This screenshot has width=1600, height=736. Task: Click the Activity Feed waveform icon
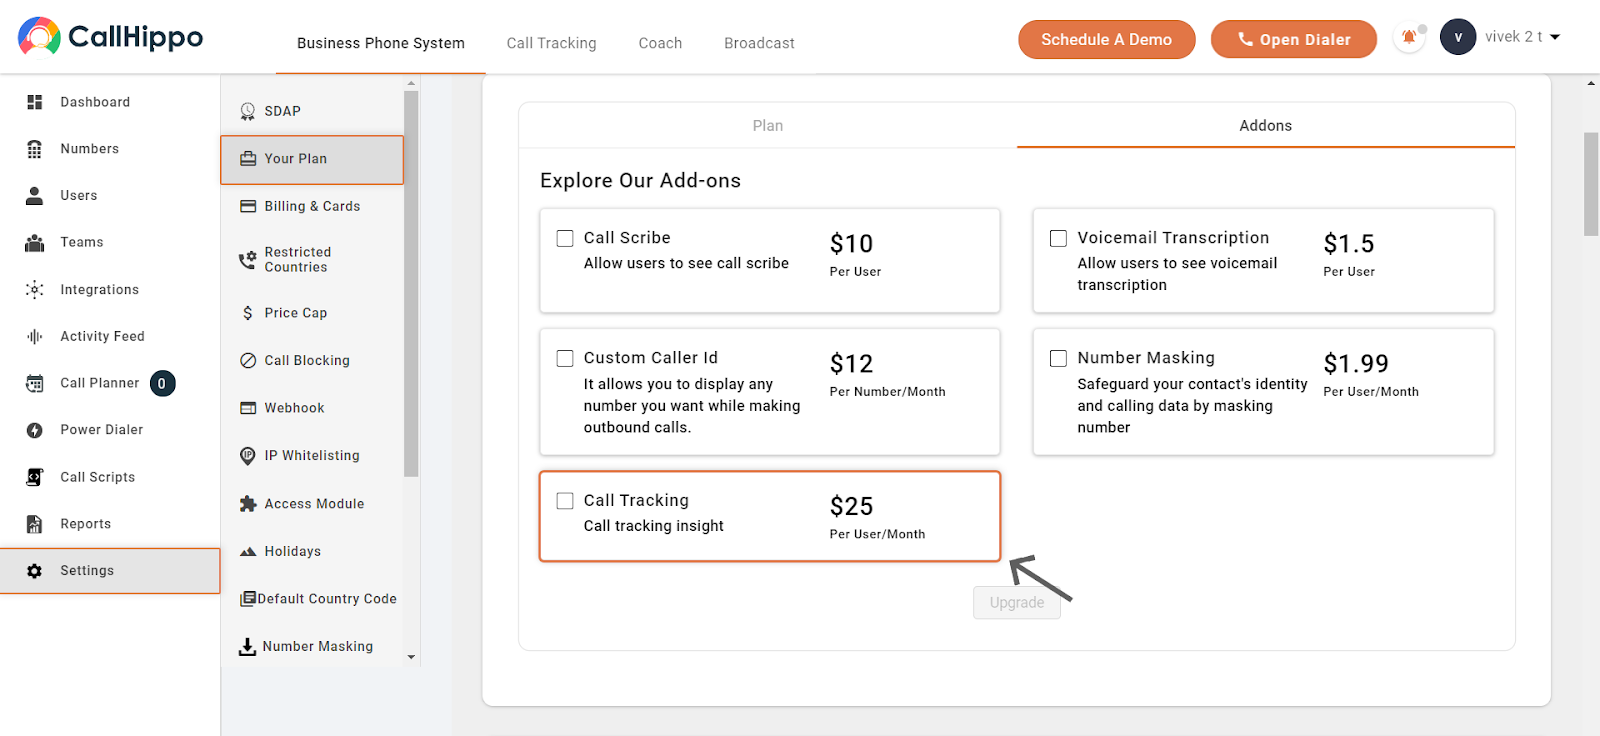(35, 336)
